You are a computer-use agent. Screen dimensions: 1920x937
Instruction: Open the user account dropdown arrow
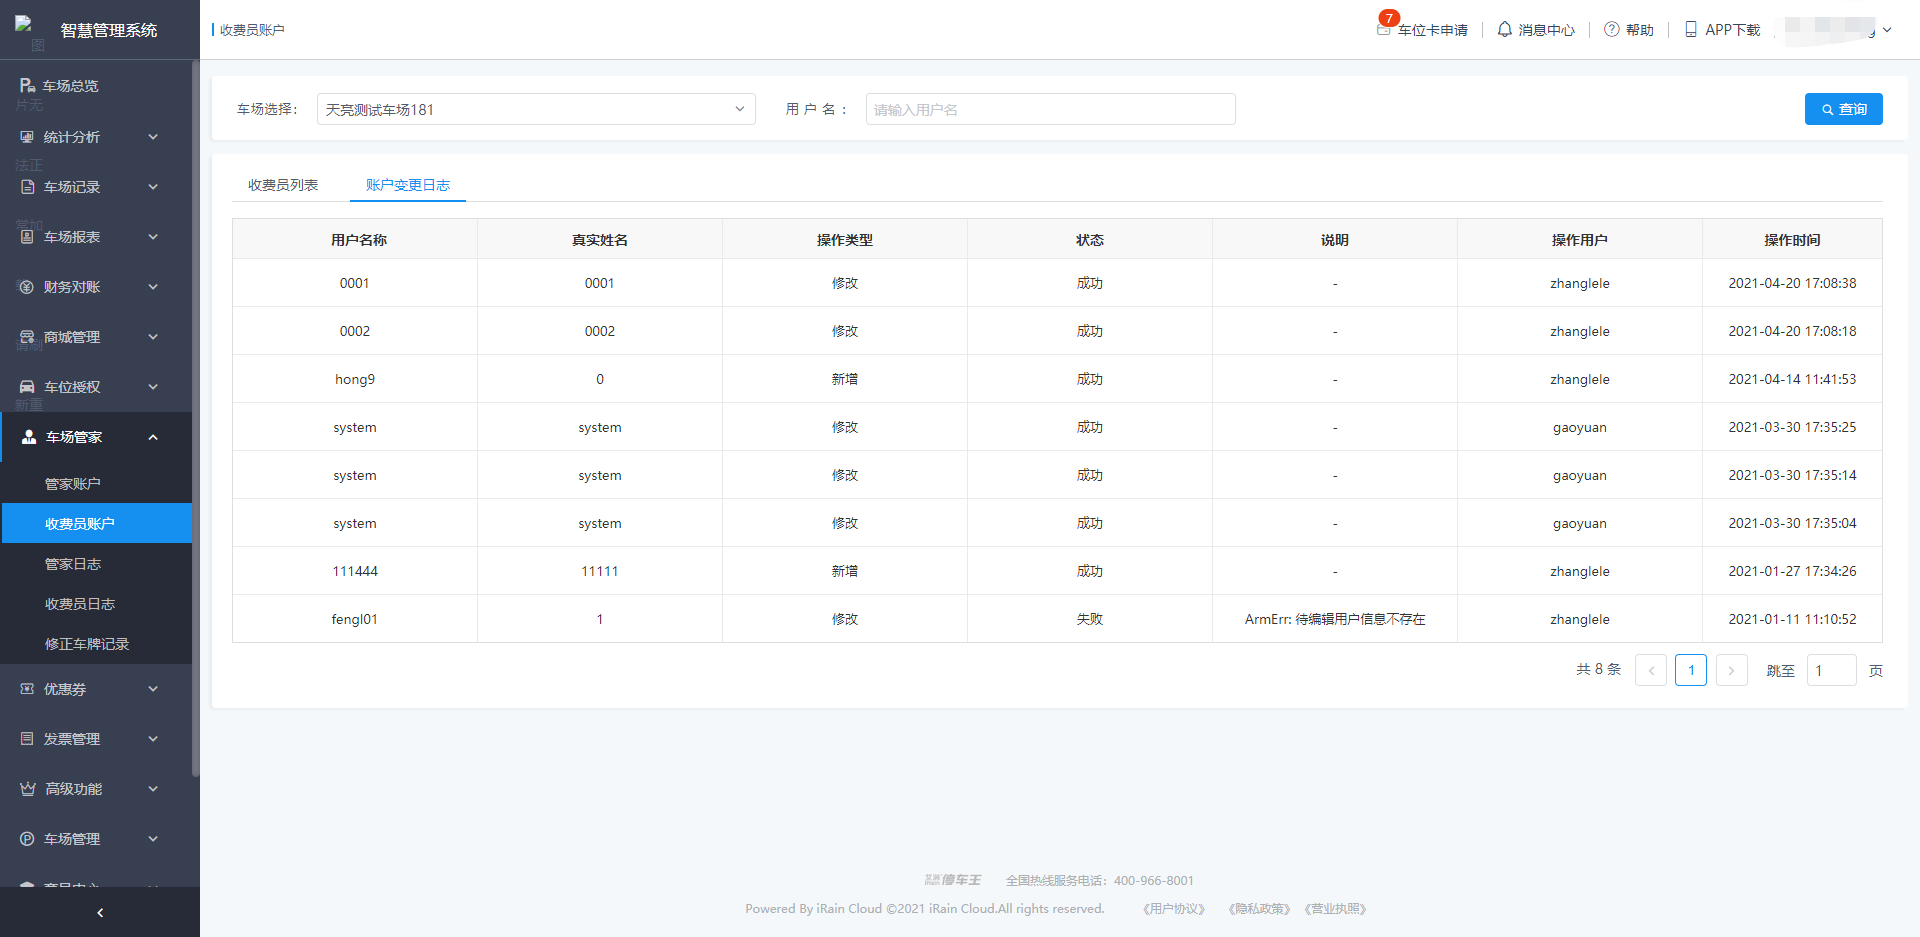(1887, 30)
